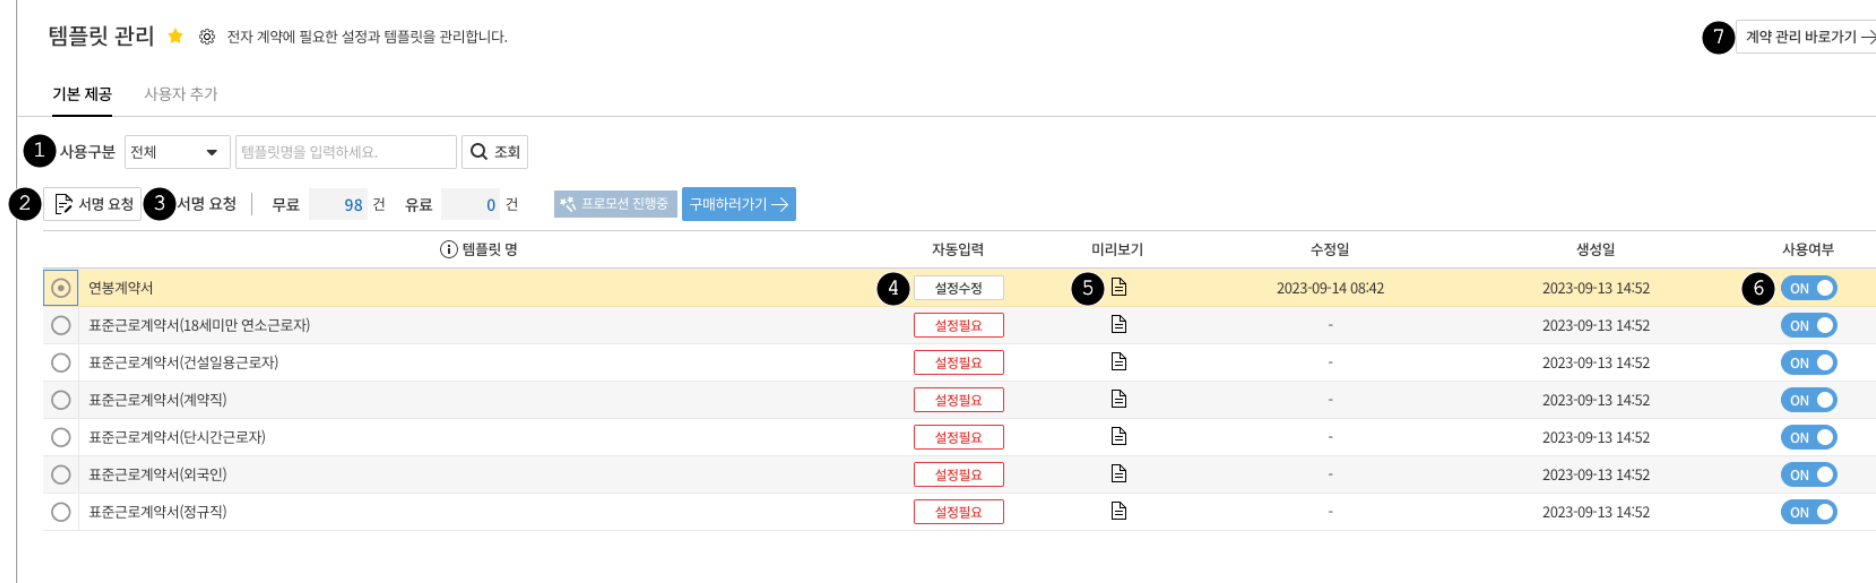Open preview icon for 표준근로계약서(계약직)
Viewport: 1876px width, 583px height.
tap(1119, 399)
